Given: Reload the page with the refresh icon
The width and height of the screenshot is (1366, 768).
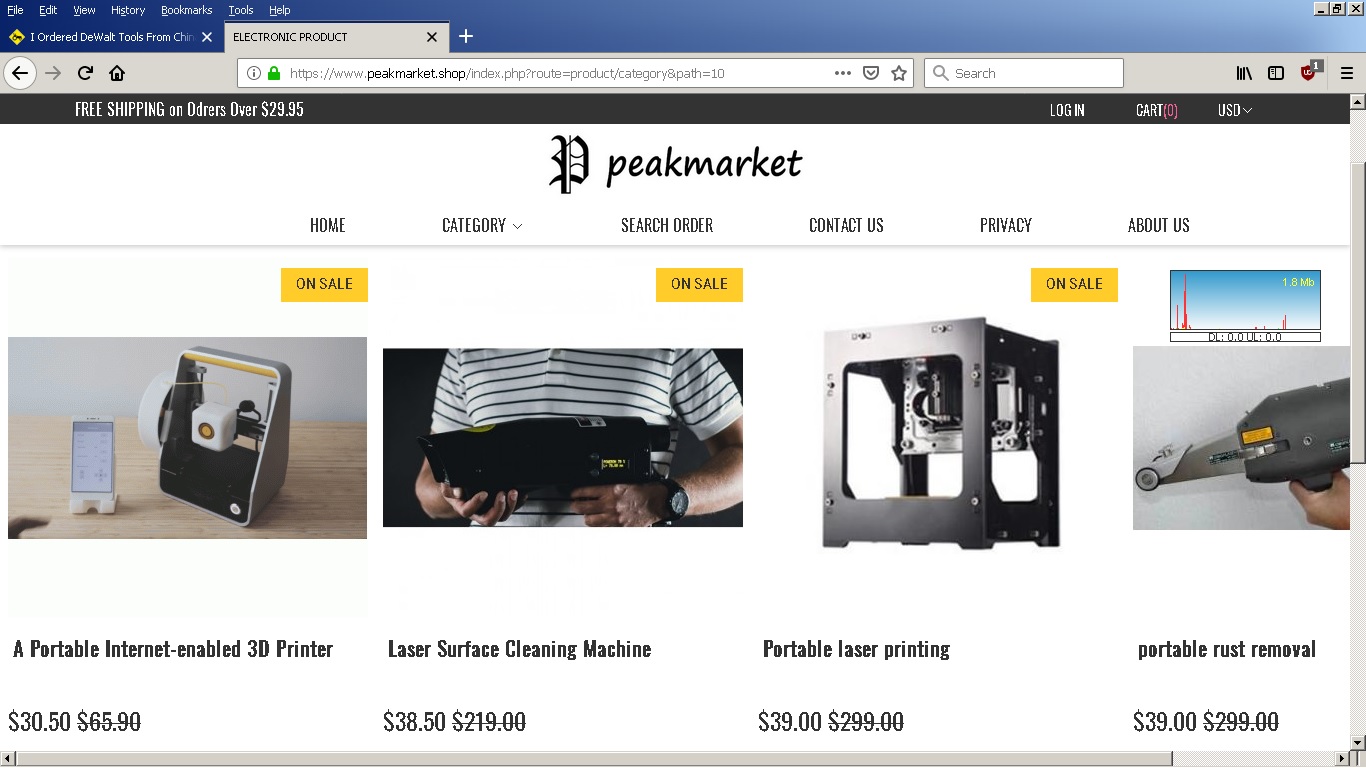Looking at the screenshot, I should coord(85,73).
